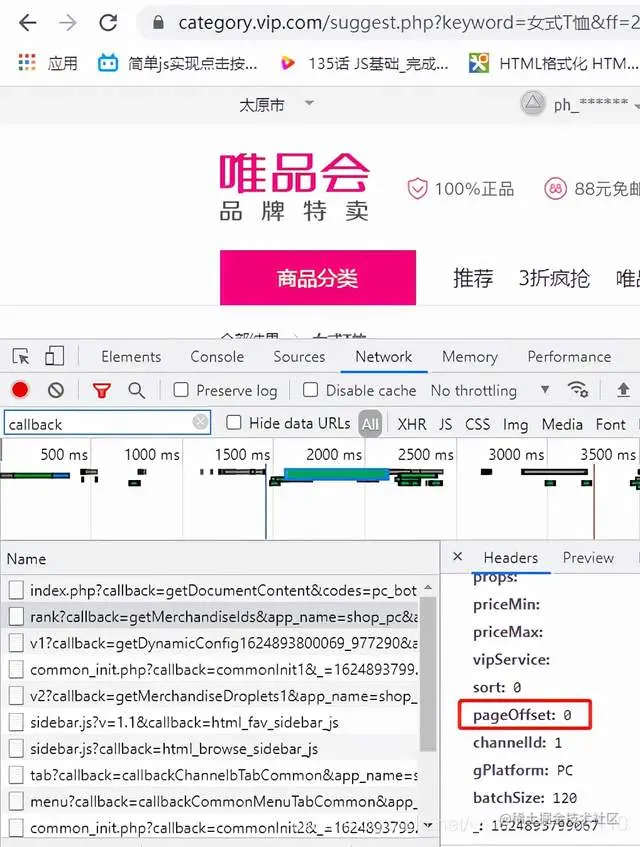This screenshot has height=847, width=640.
Task: Click the timeline overview at 2000 ms
Action: [x=334, y=455]
